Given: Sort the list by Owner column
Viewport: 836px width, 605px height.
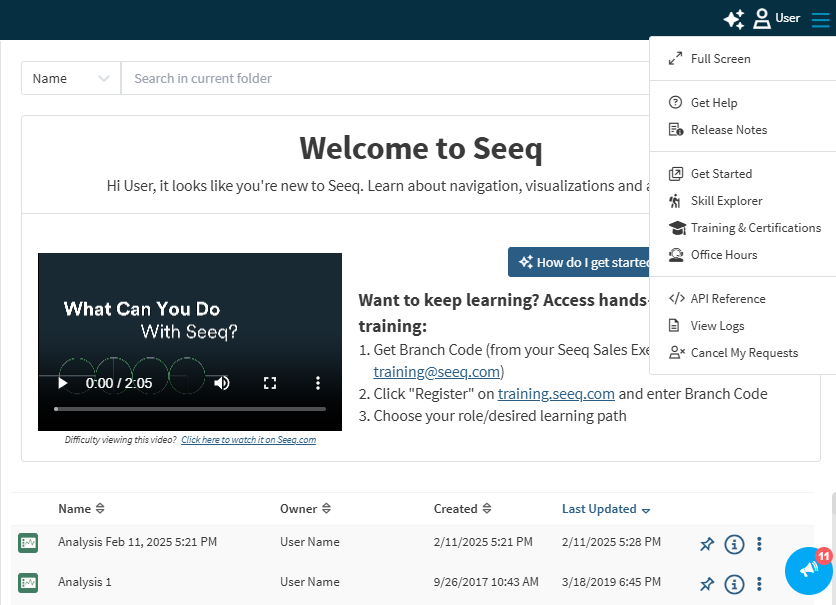Looking at the screenshot, I should coord(305,509).
